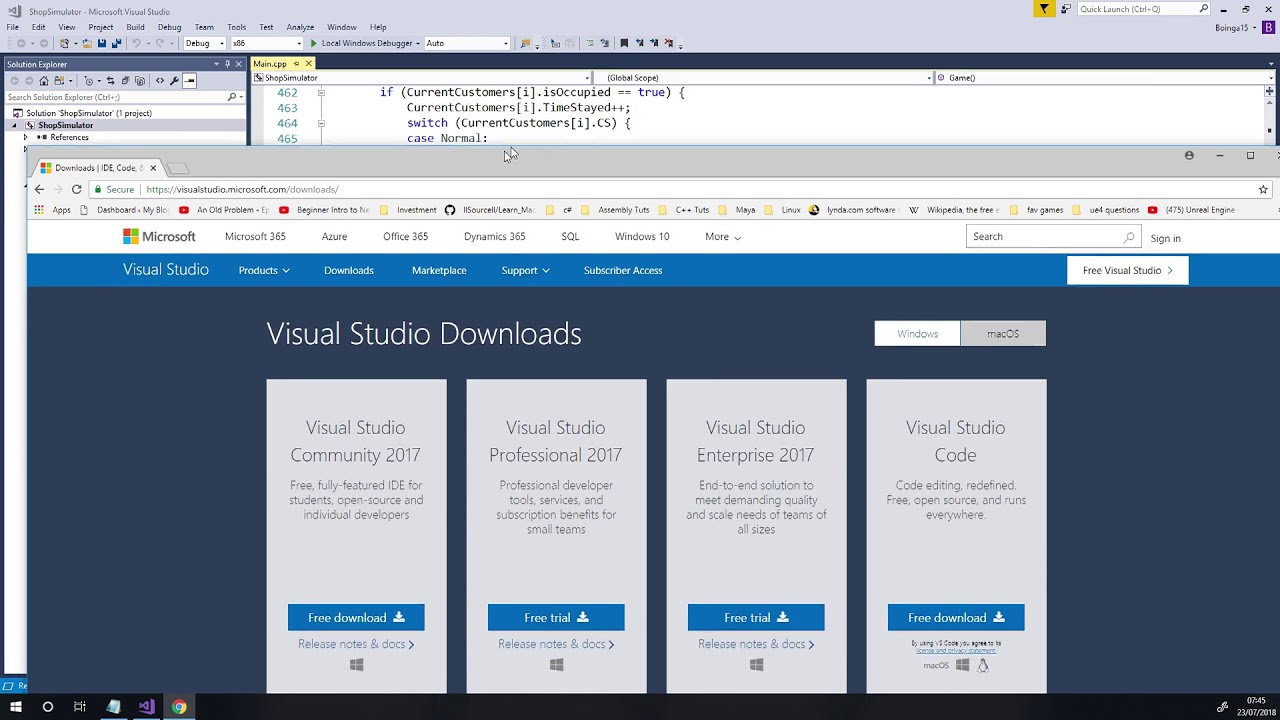Start Local Windows Debugger with green play icon

click(x=313, y=43)
